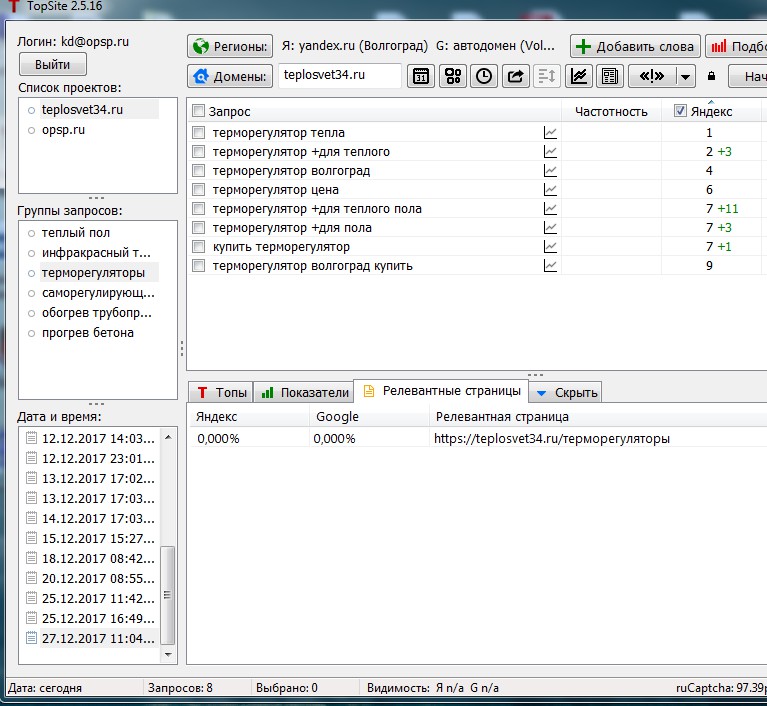Open dropdown arrow next to «!» button
The height and width of the screenshot is (706, 767).
[x=686, y=76]
